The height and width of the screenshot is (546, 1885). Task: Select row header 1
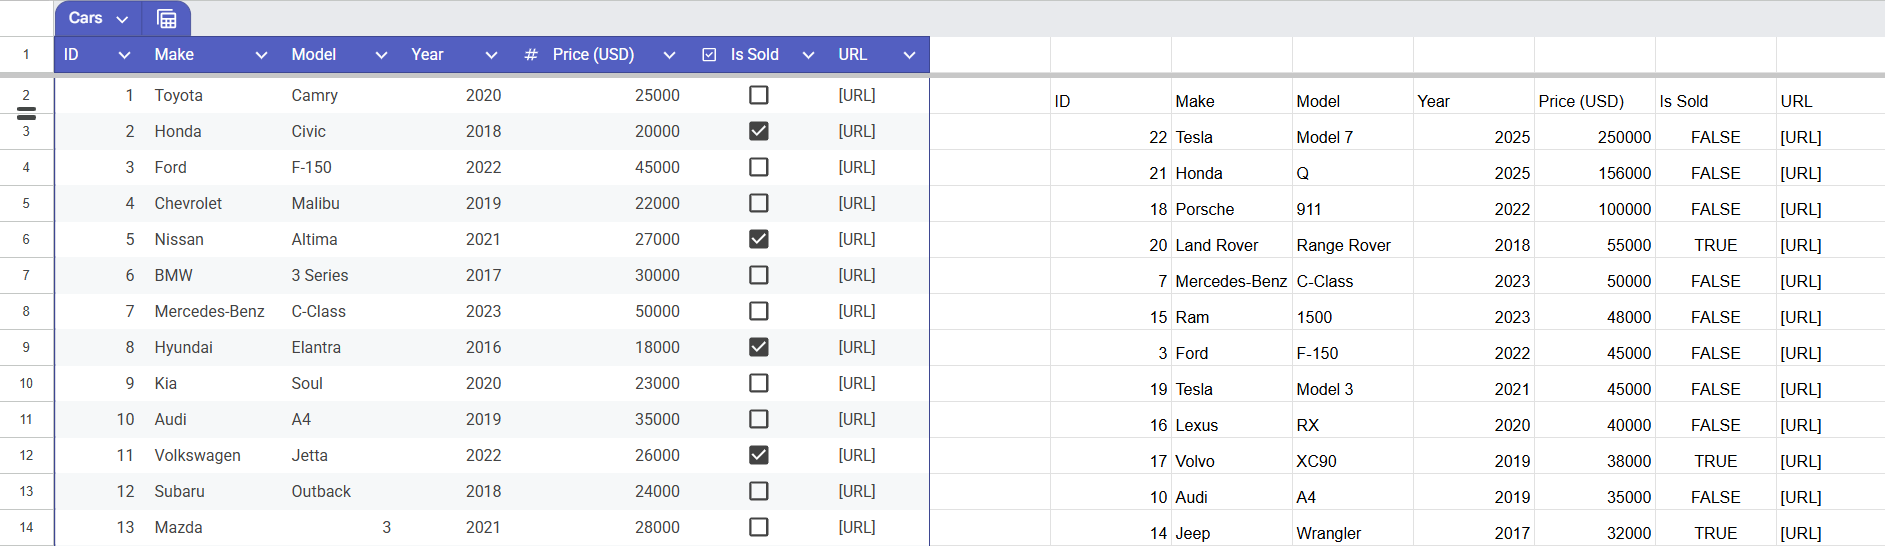(26, 55)
